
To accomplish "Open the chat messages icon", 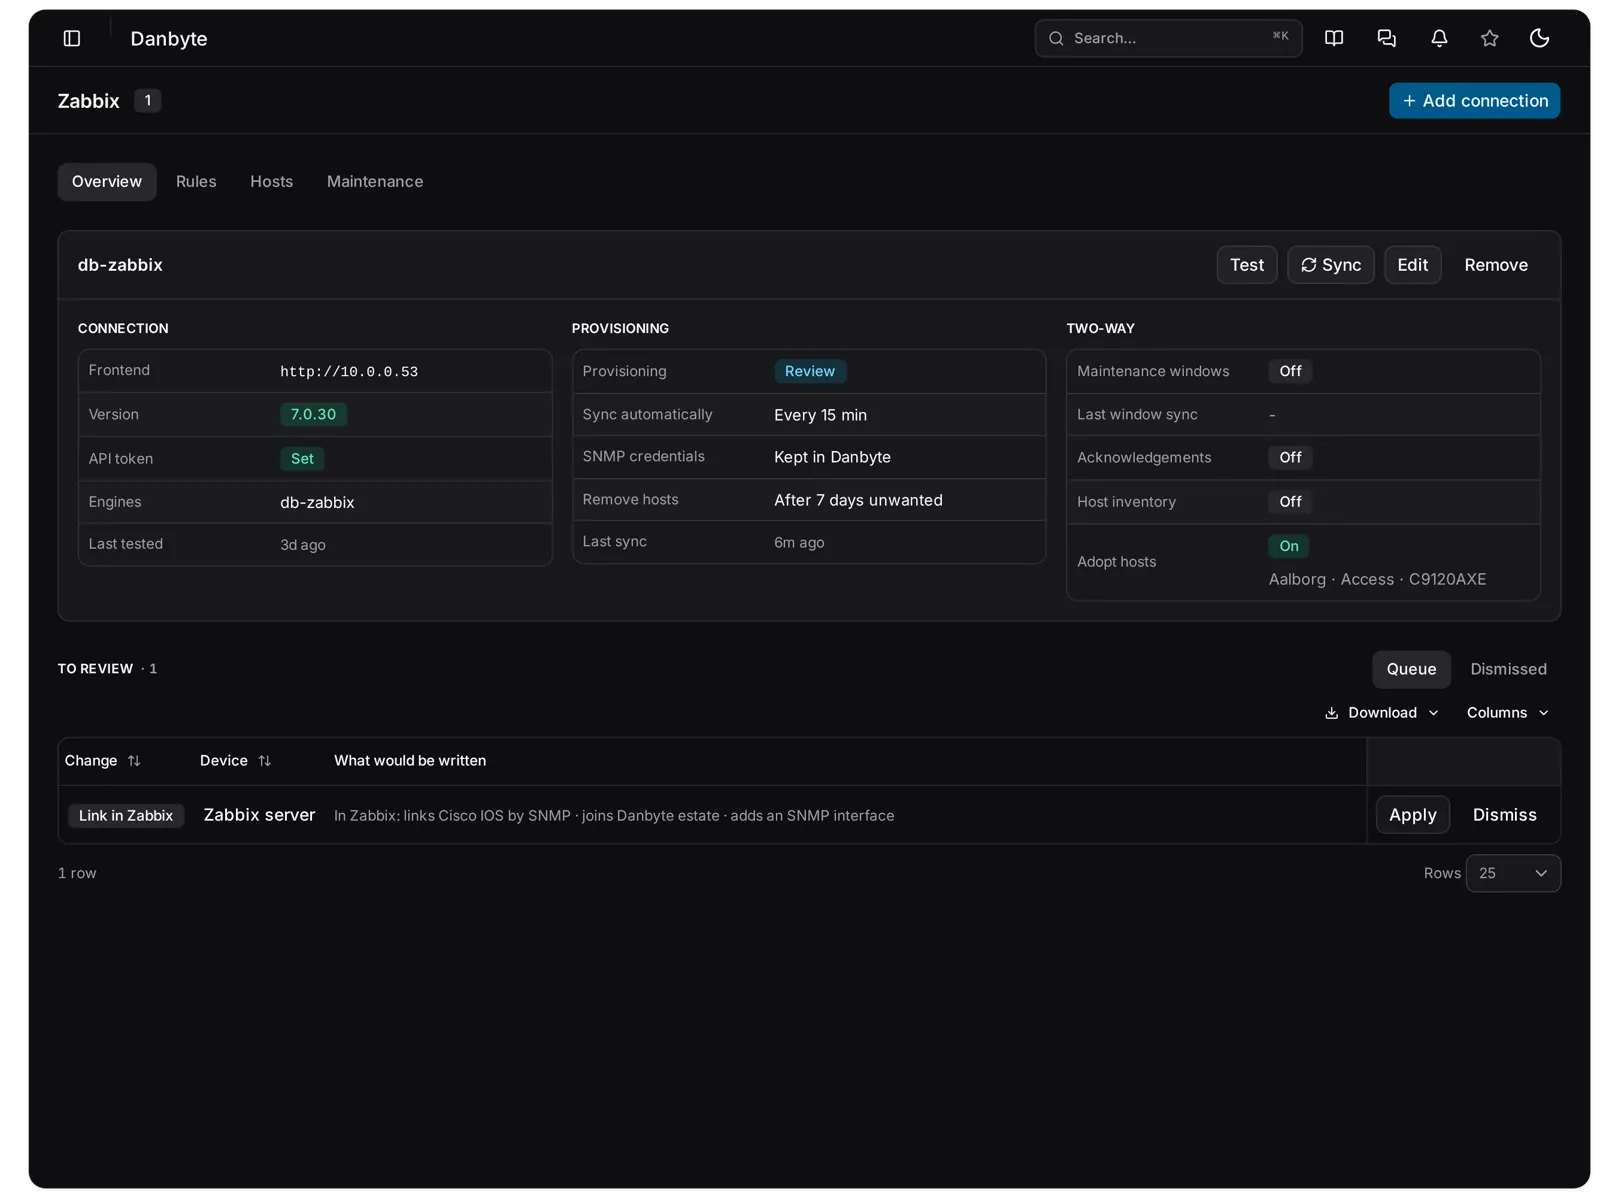I will 1386,38.
